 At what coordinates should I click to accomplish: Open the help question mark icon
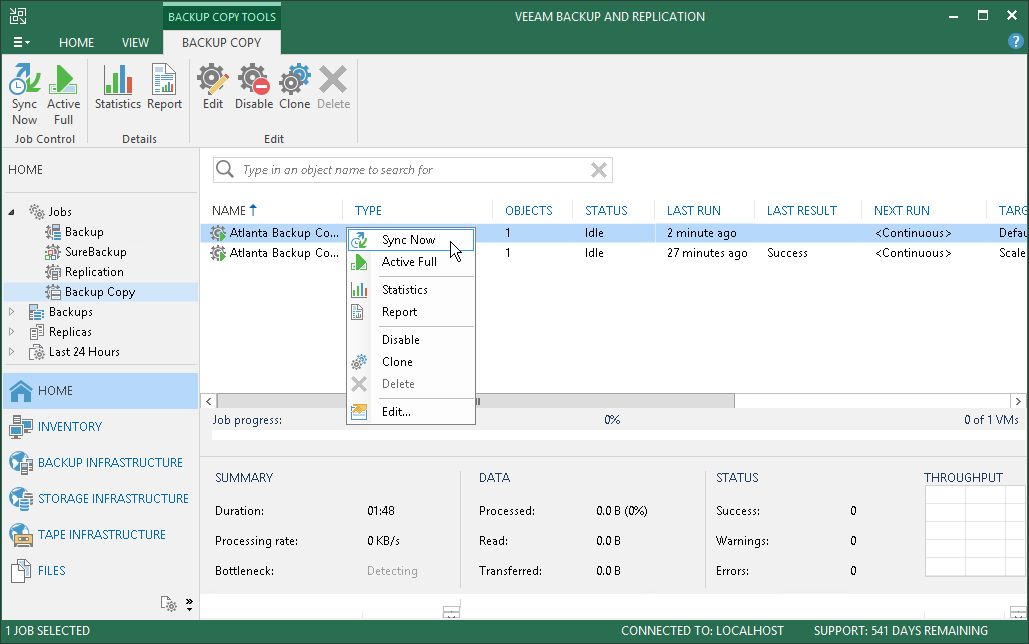tap(1015, 41)
